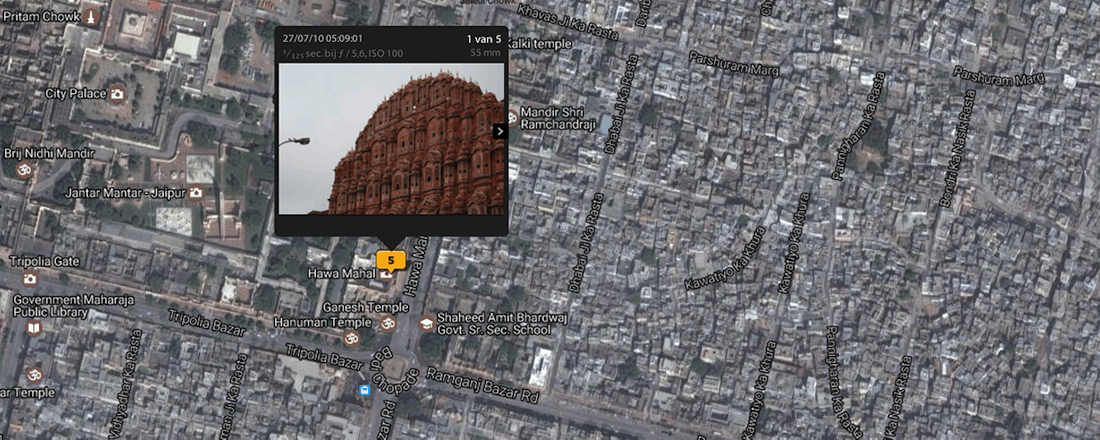Click the Shaheed Amit Bhardwaj school icon
The height and width of the screenshot is (440, 1100).
(x=426, y=324)
